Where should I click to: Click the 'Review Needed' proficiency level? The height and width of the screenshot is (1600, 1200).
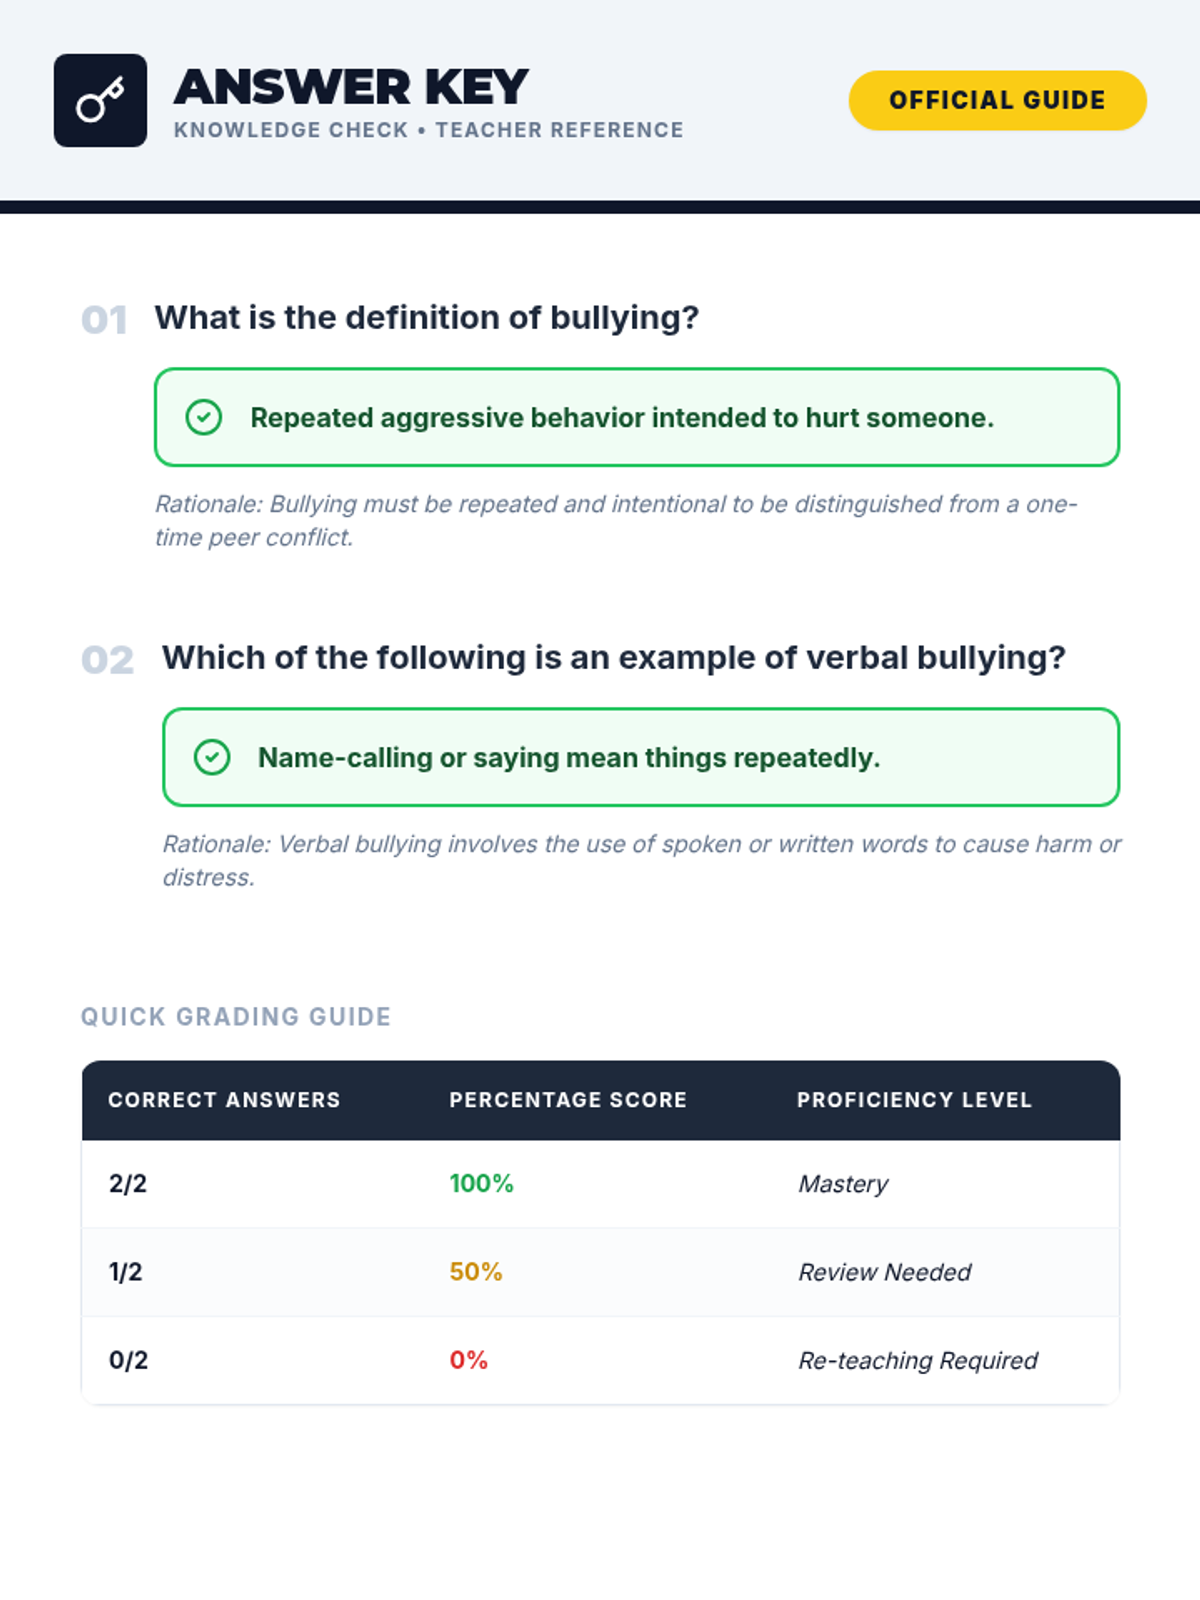tap(884, 1272)
